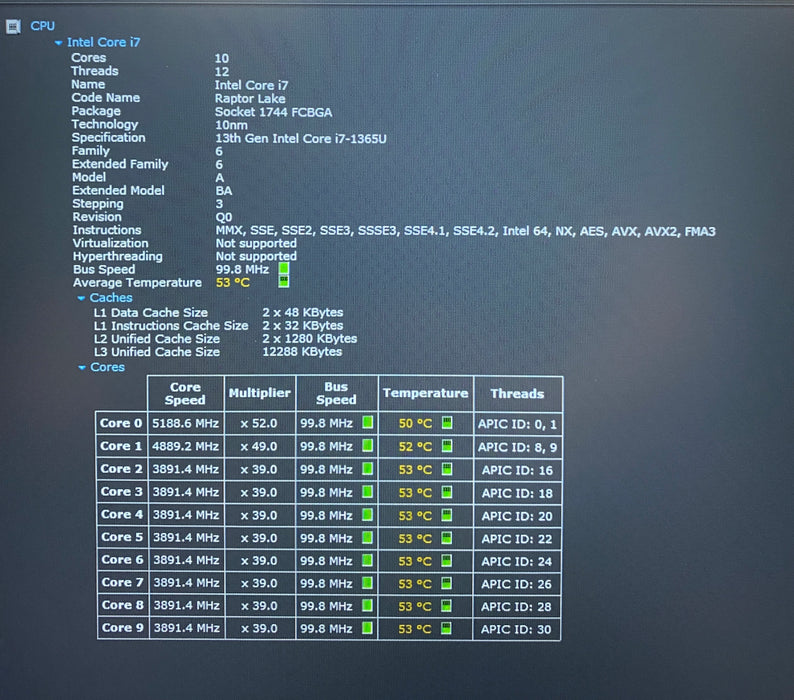The height and width of the screenshot is (700, 794).
Task: Click Socket 1744 FCBGA package value
Action: tap(273, 111)
